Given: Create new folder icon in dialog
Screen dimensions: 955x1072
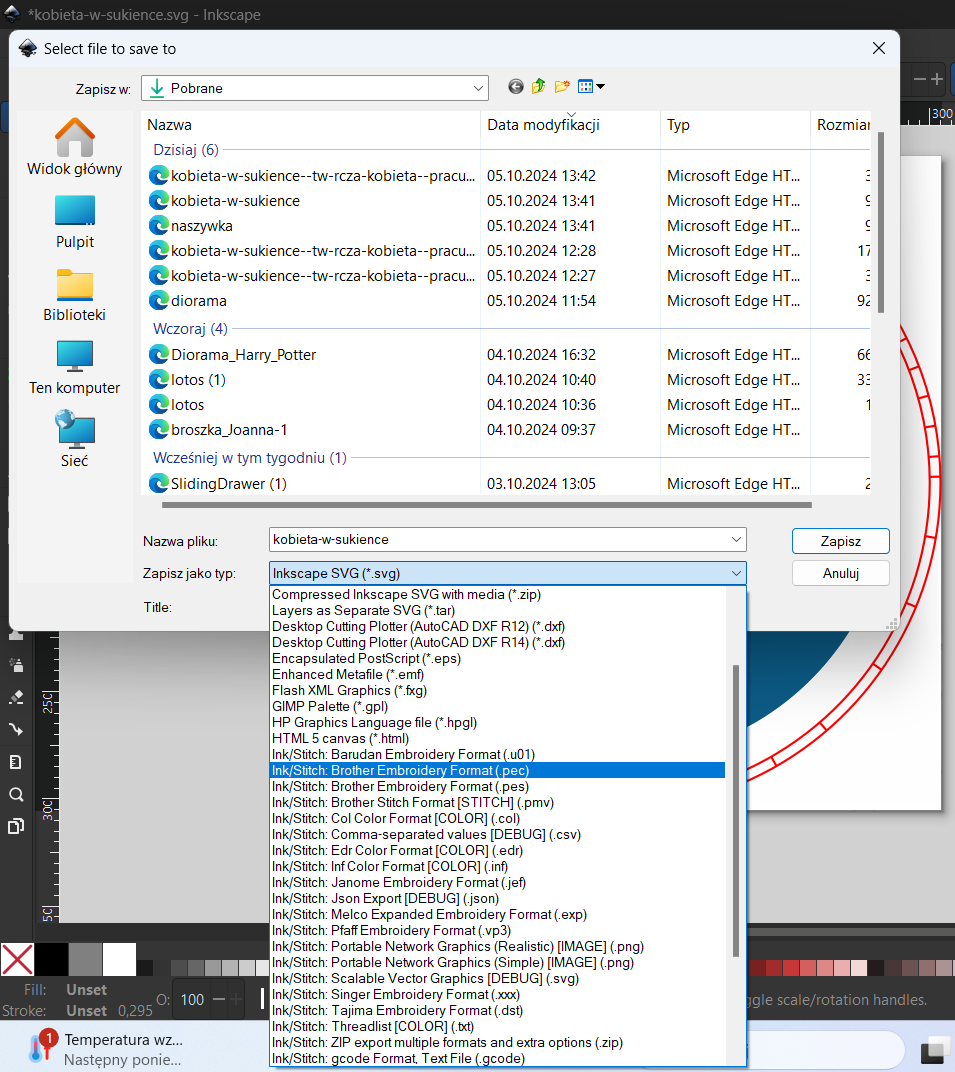Looking at the screenshot, I should point(562,86).
